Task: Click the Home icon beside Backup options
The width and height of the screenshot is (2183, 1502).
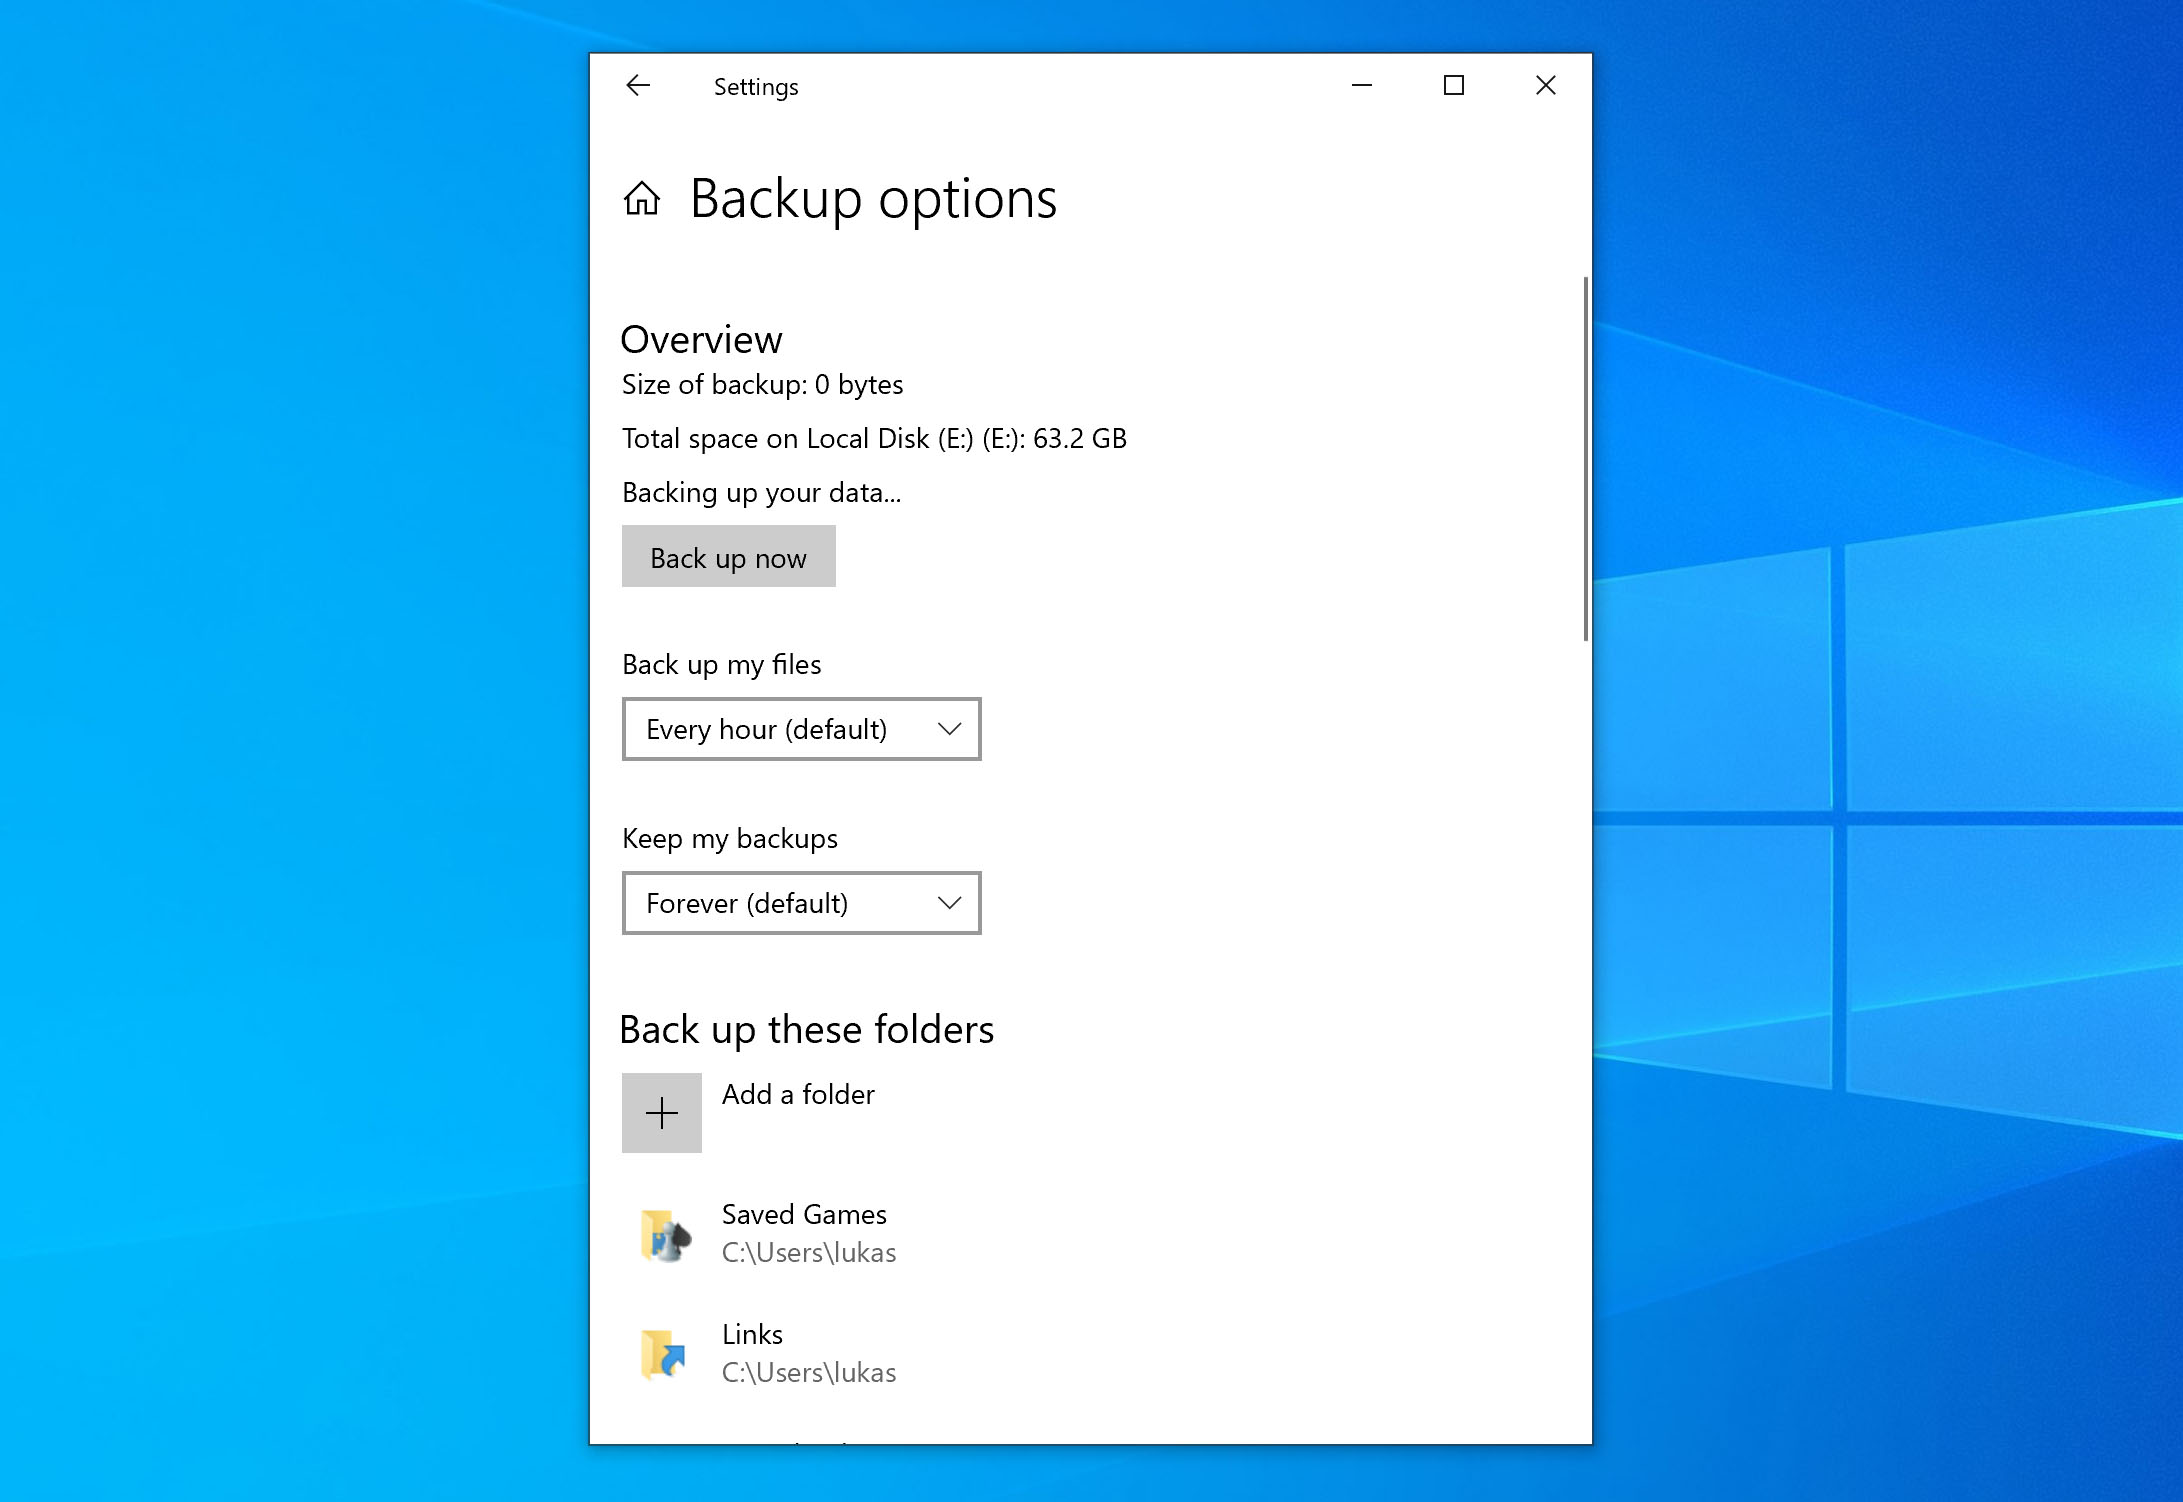Action: point(642,198)
